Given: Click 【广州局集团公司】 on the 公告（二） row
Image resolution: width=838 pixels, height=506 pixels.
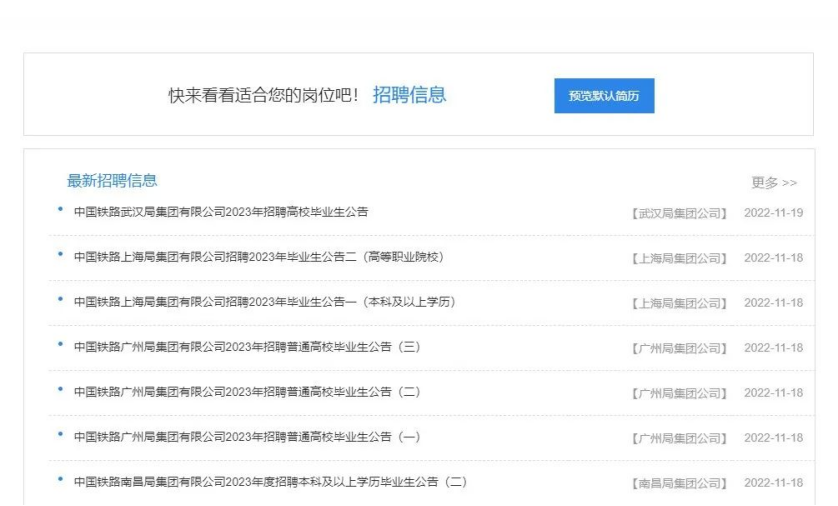Looking at the screenshot, I should click(x=679, y=393).
